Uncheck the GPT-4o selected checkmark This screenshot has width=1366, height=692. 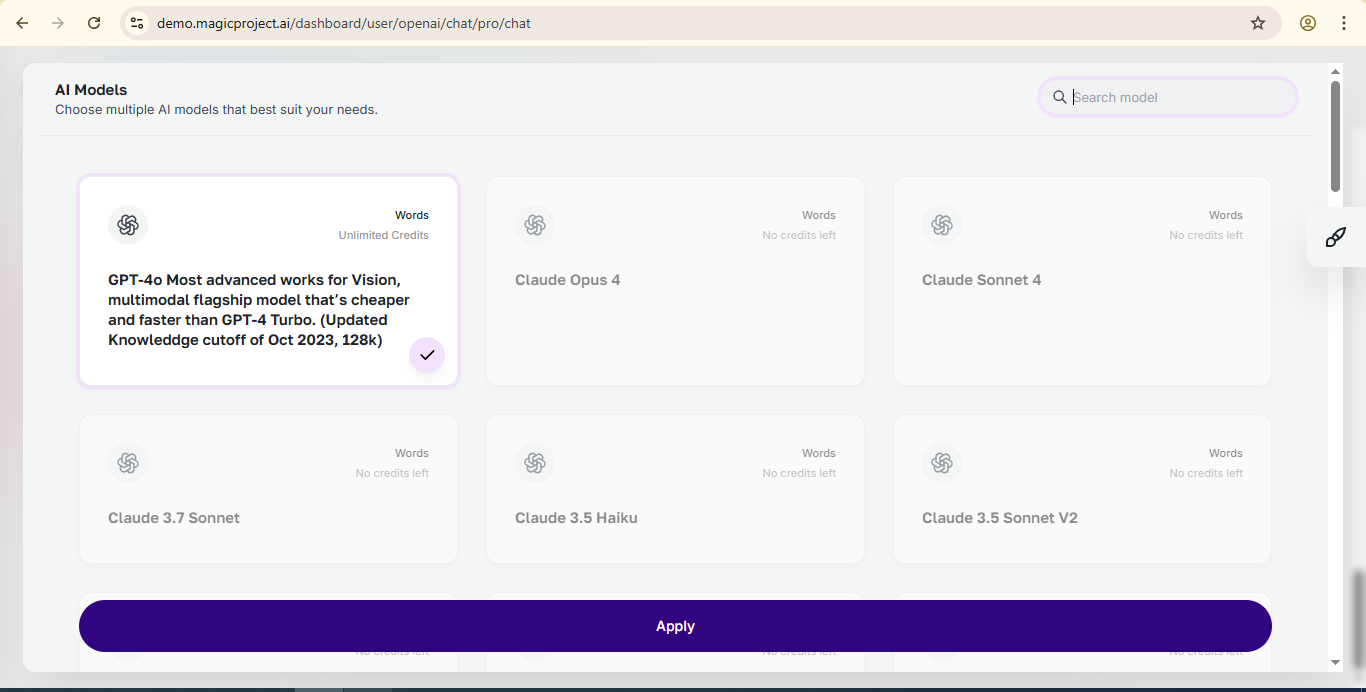point(427,355)
